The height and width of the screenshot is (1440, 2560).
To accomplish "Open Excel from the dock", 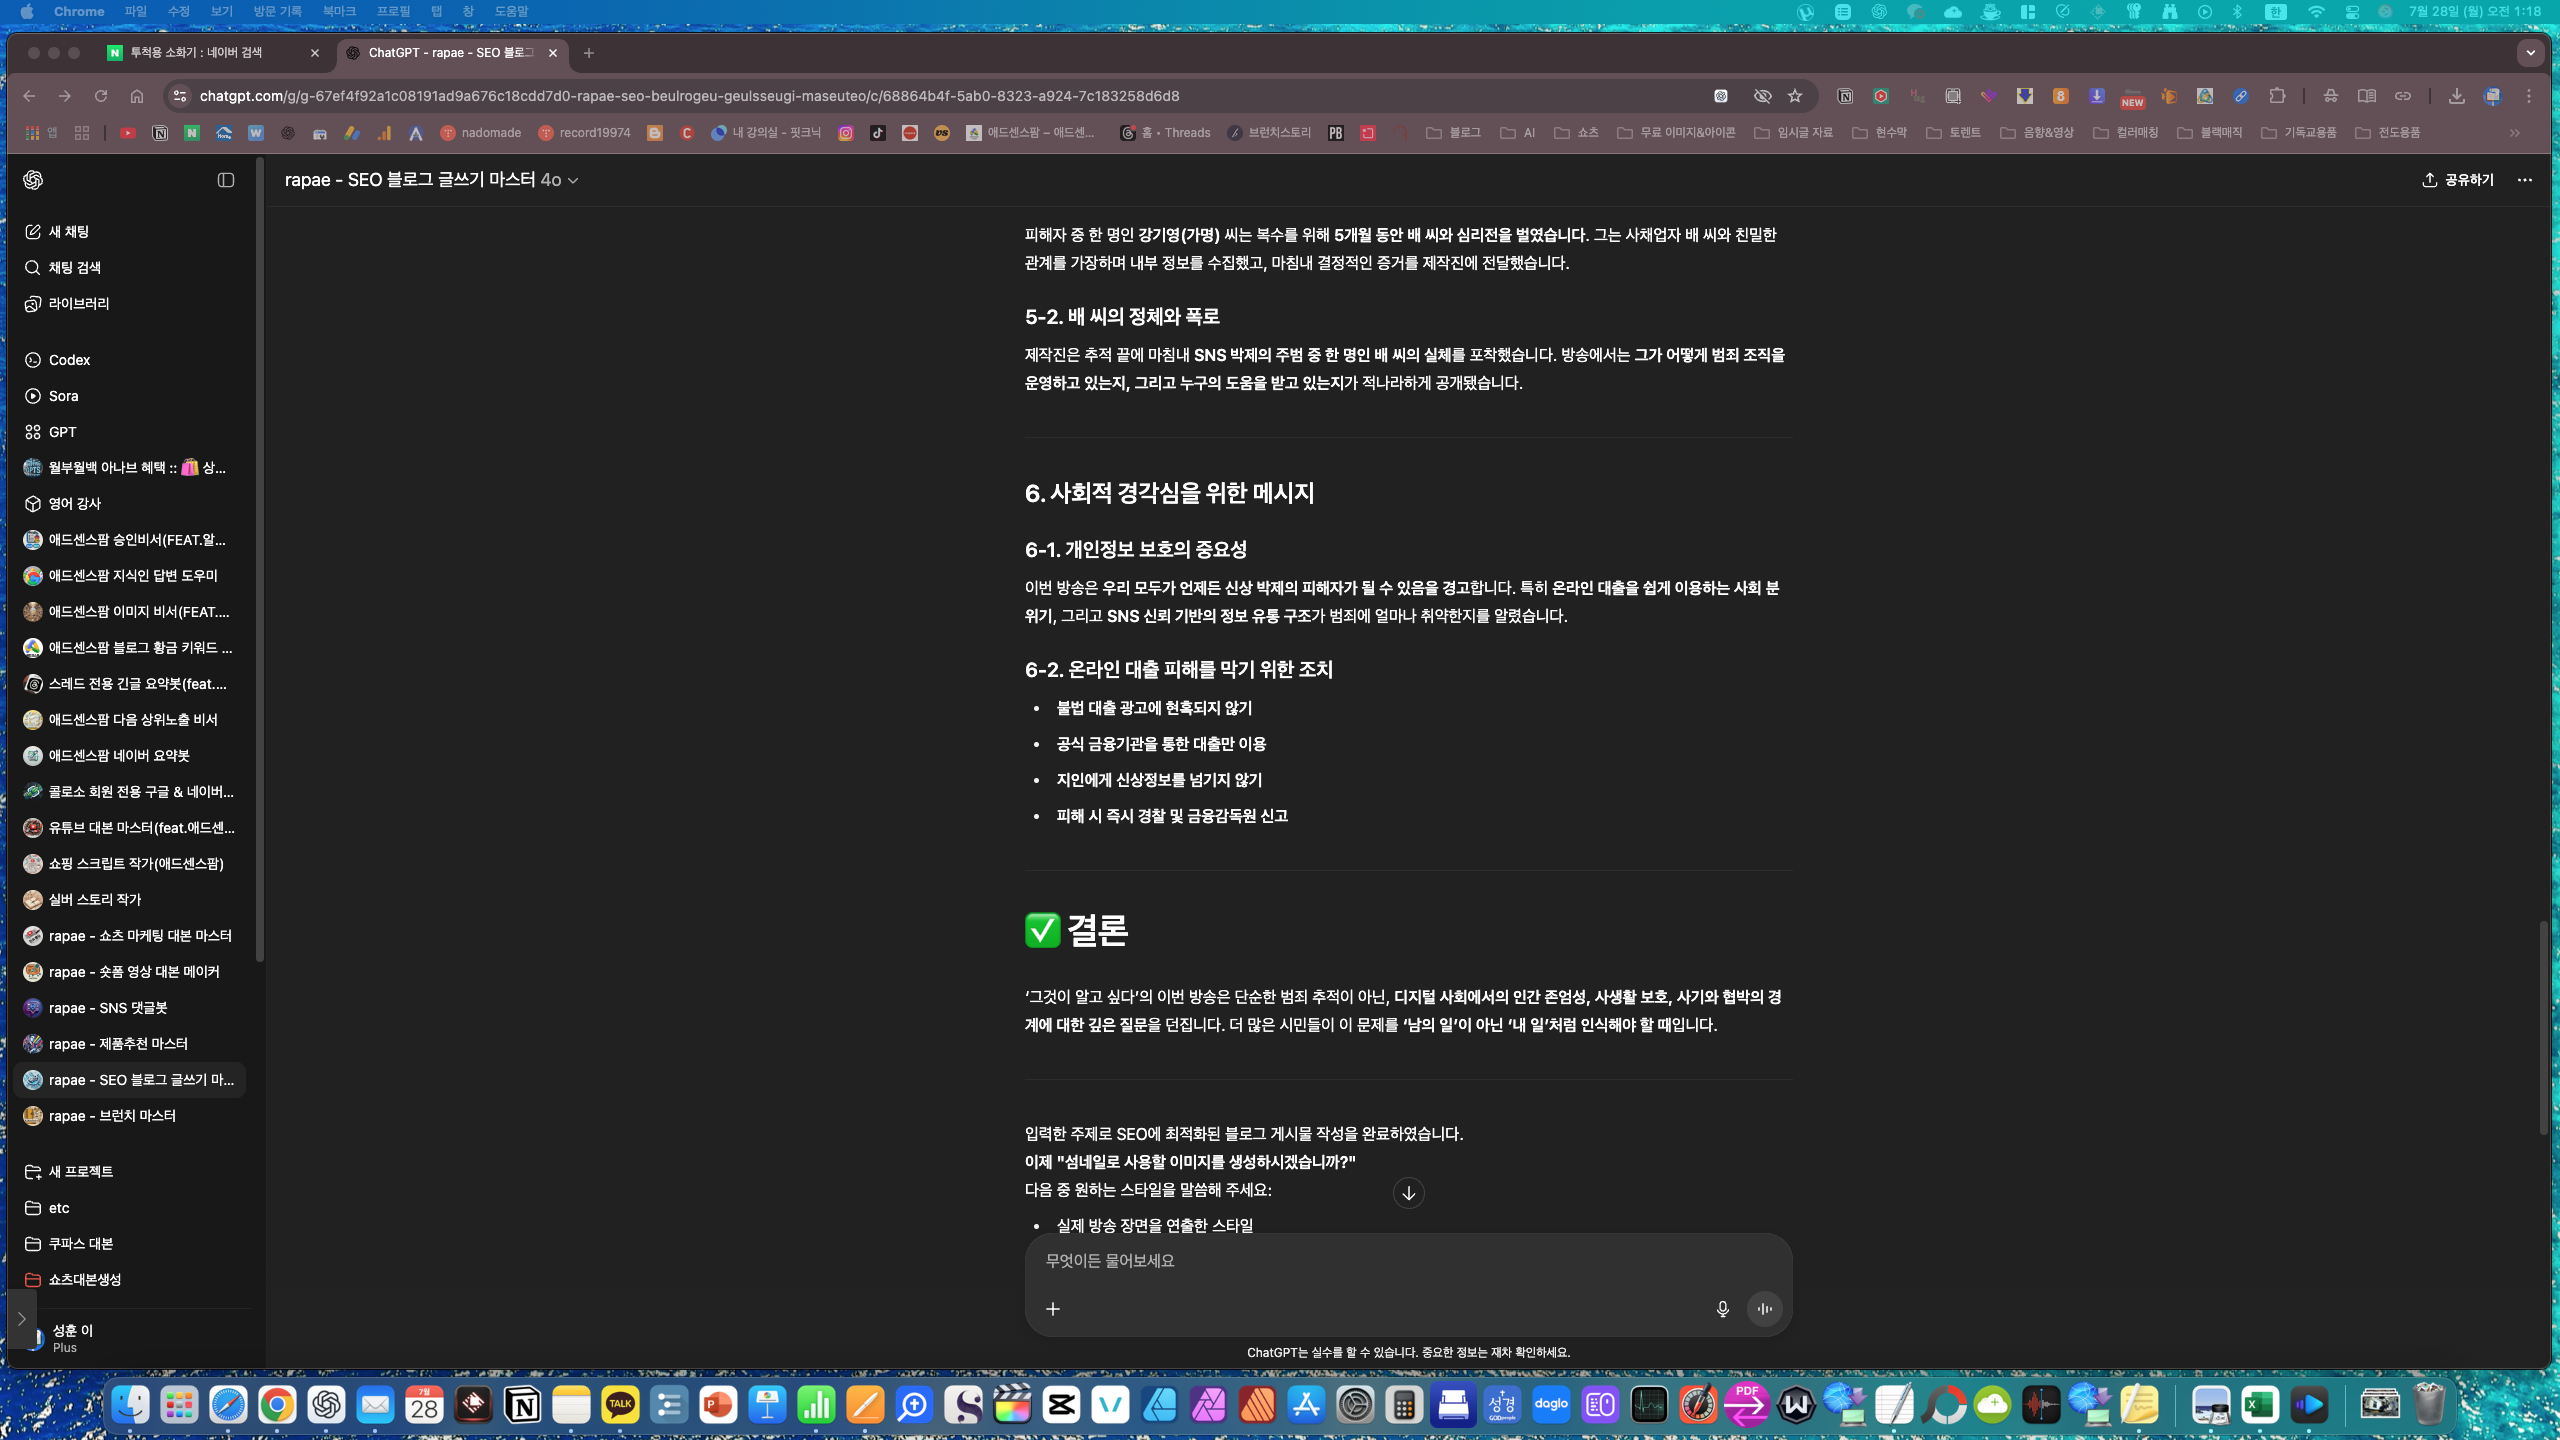I will pyautogui.click(x=2260, y=1405).
